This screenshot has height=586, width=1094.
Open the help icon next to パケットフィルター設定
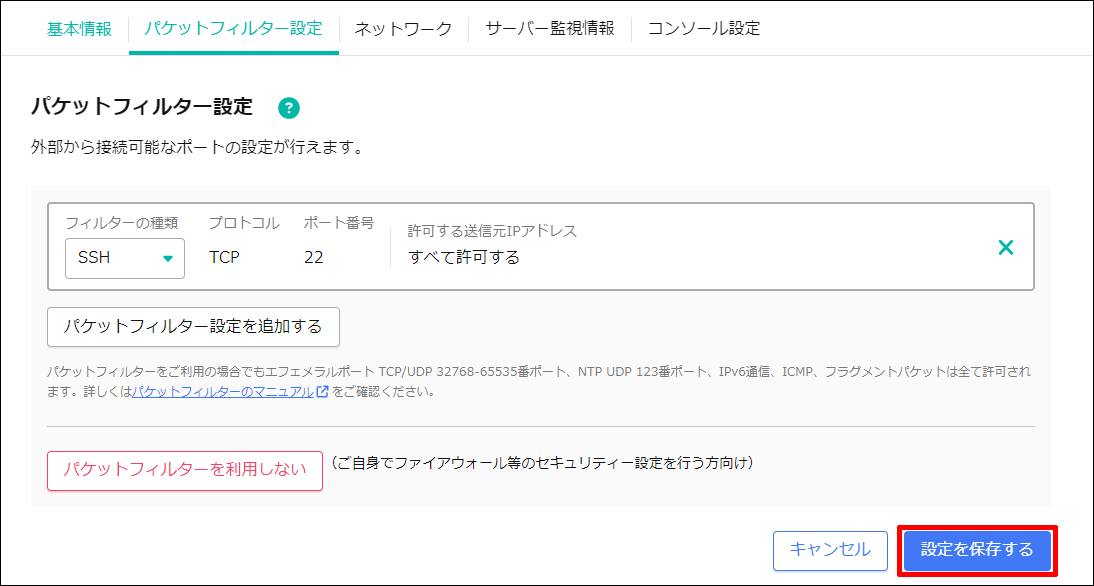coord(290,107)
